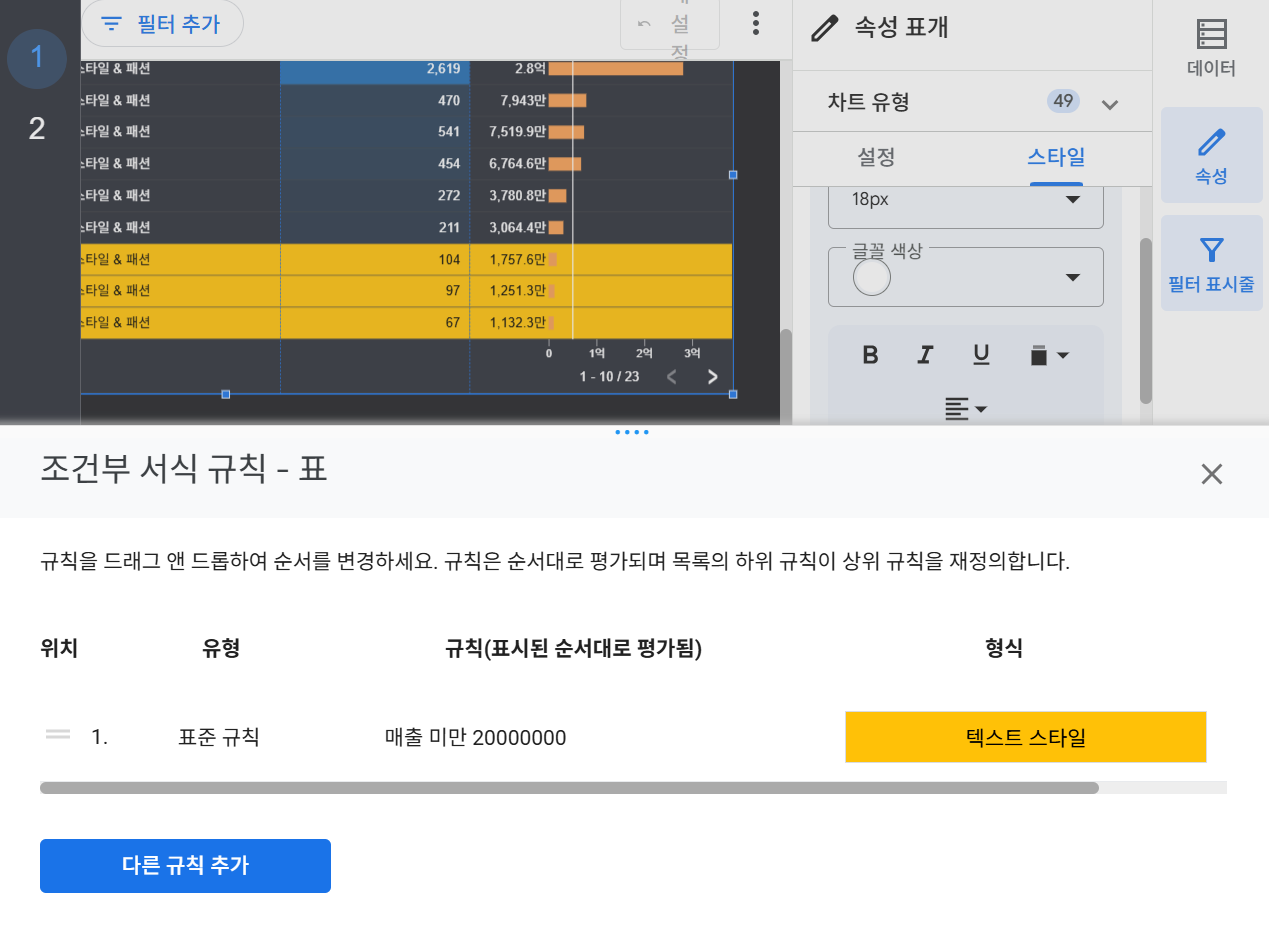Click the table cell 6,764.6만

(x=517, y=164)
